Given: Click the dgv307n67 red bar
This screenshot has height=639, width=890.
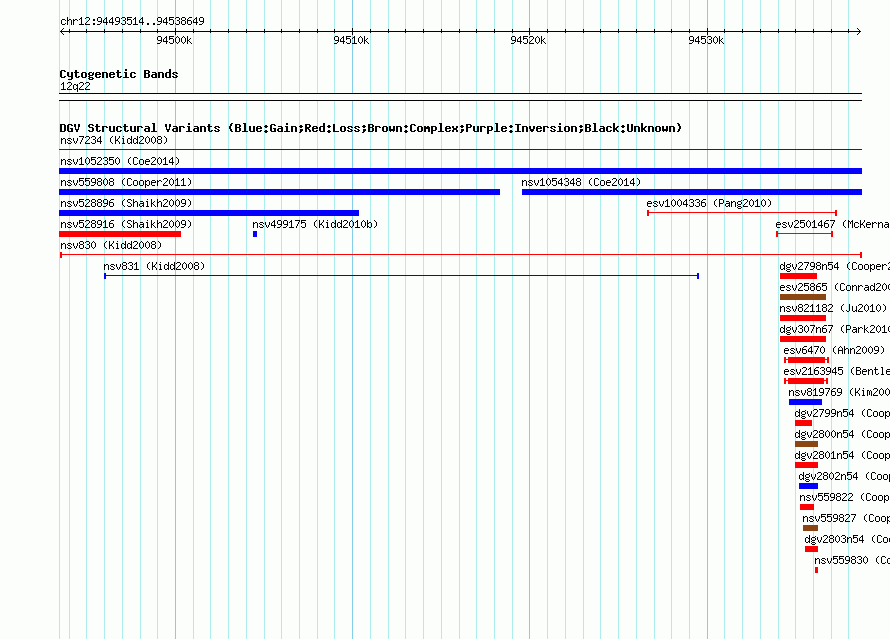Looking at the screenshot, I should (803, 339).
